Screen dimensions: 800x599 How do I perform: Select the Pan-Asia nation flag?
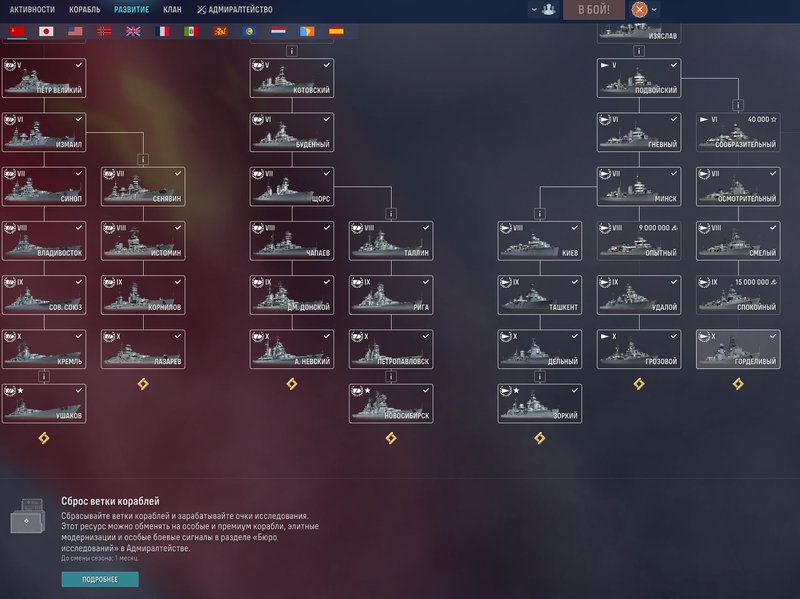[x=220, y=32]
